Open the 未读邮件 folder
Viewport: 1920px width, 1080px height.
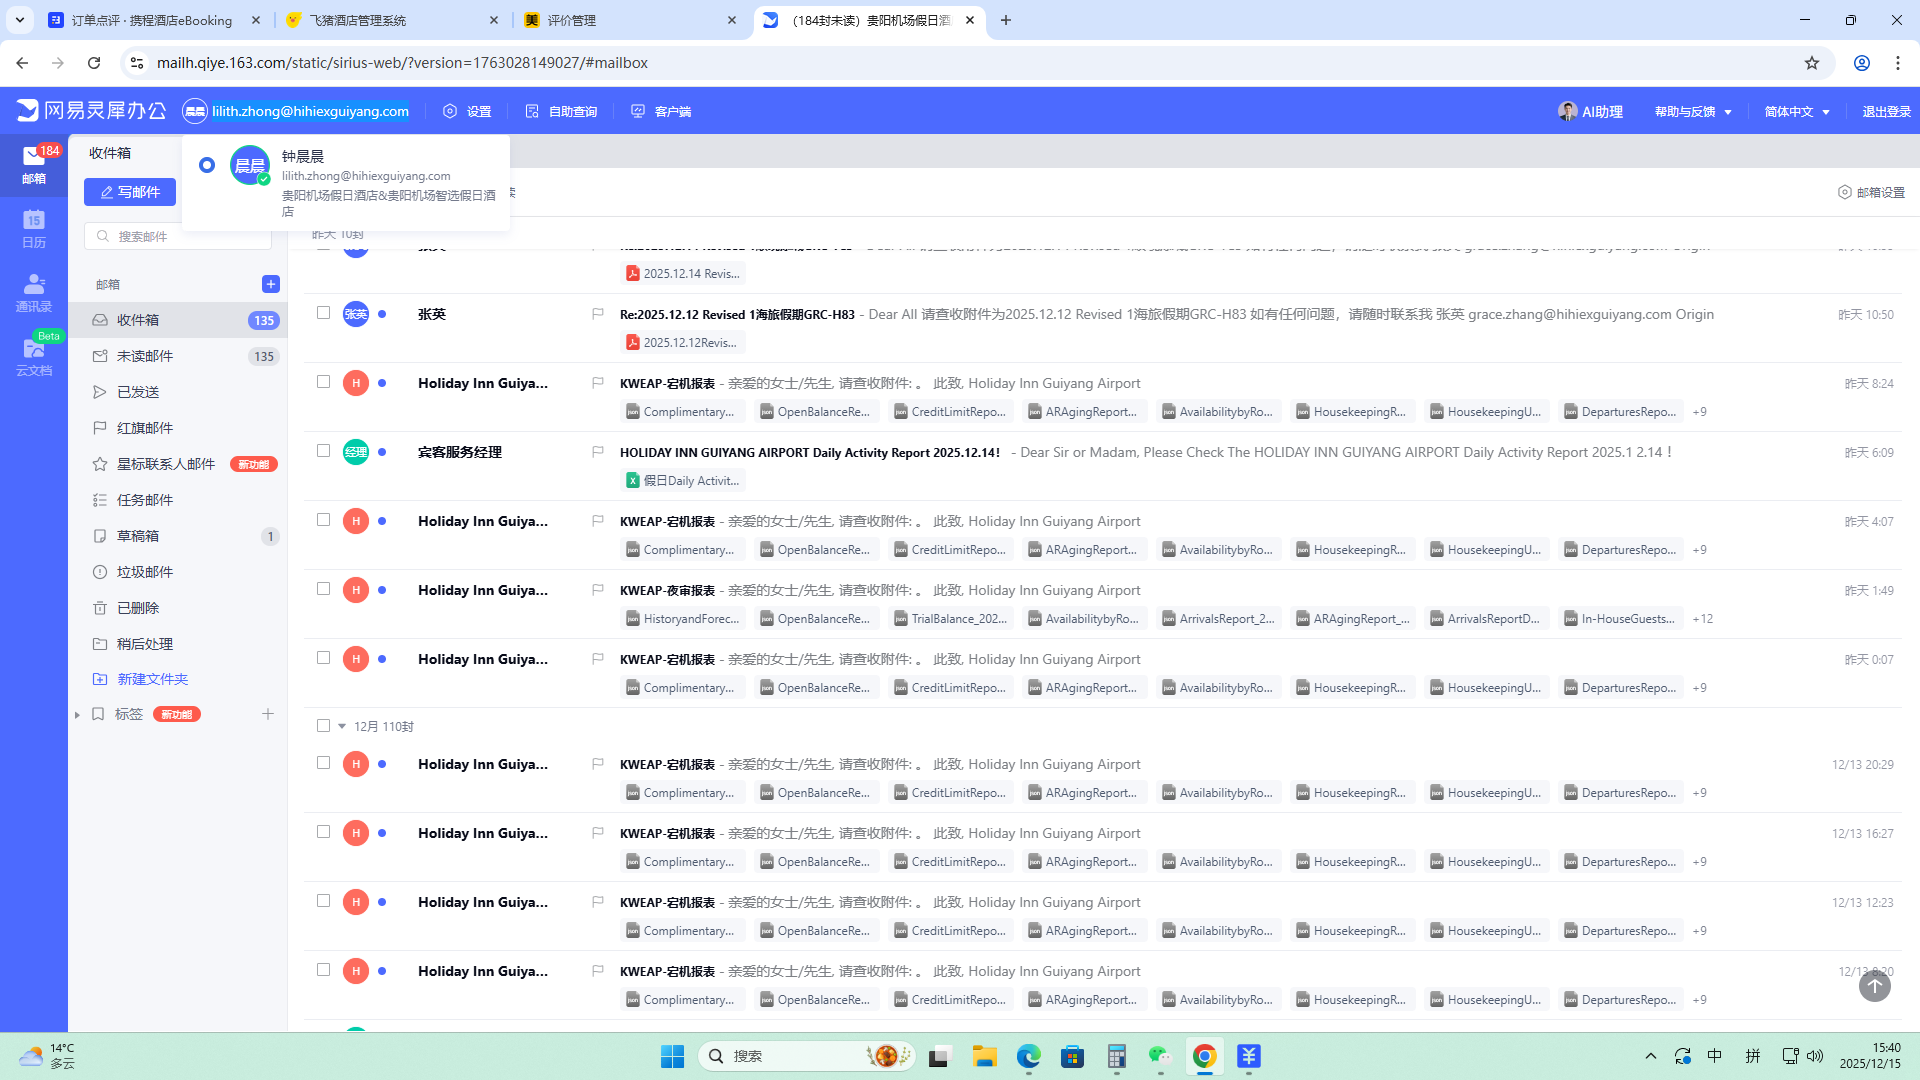(145, 356)
